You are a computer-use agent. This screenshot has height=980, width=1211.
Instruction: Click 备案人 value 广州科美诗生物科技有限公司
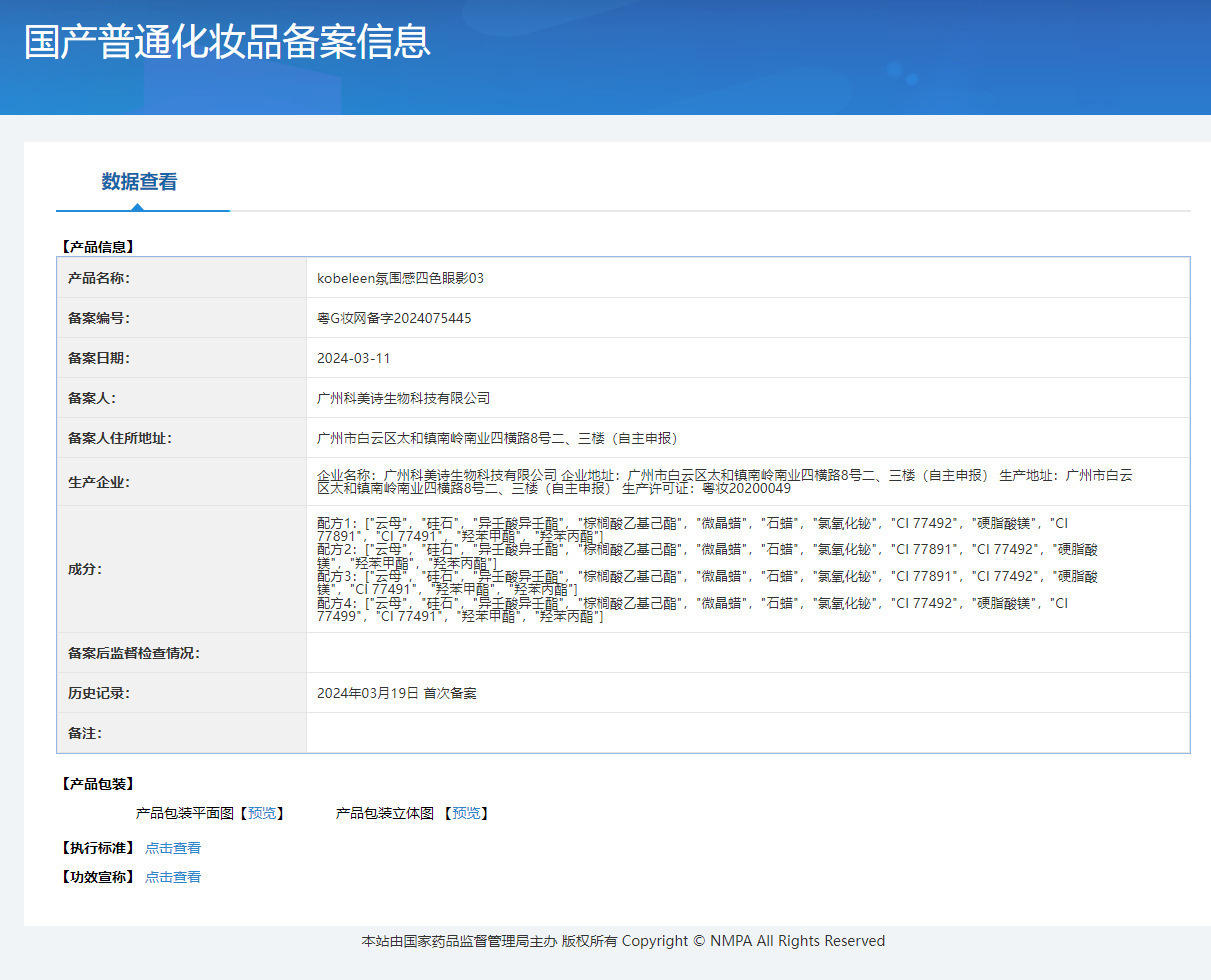404,398
